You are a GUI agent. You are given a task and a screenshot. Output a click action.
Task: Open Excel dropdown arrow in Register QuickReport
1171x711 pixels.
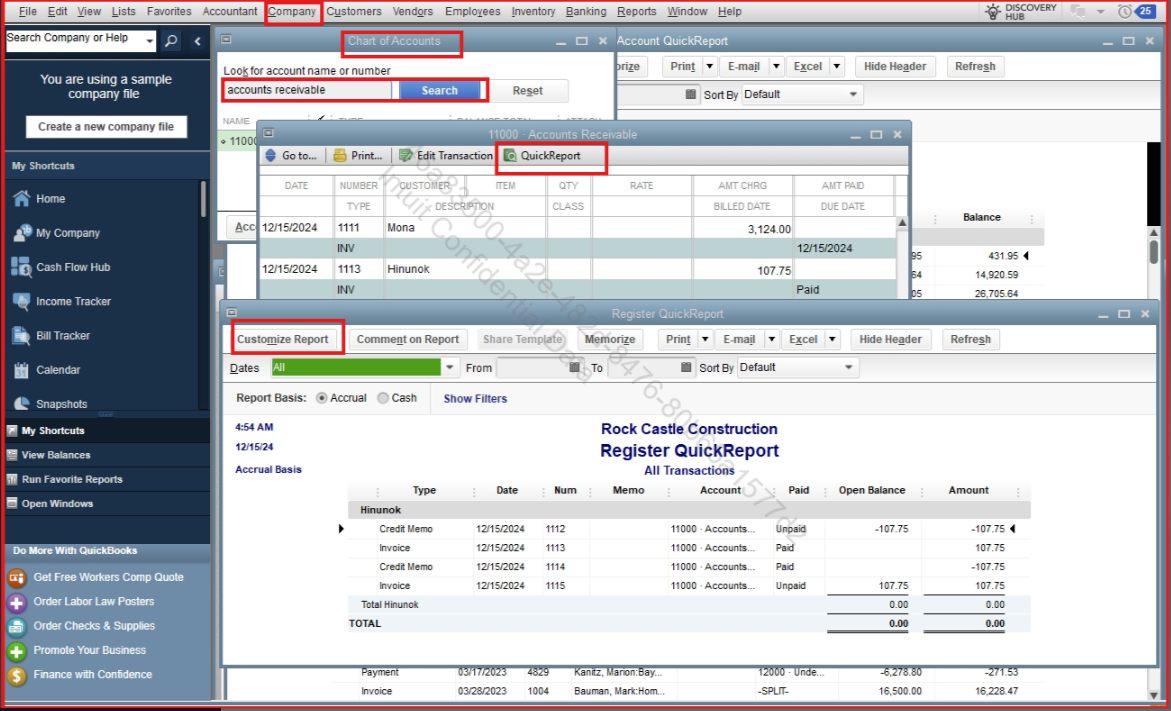point(833,339)
